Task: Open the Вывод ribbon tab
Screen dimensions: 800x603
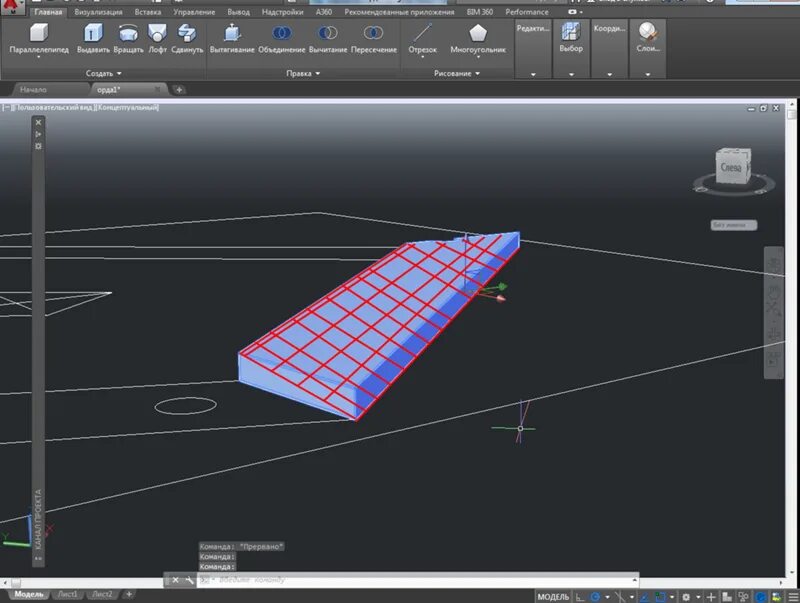Action: (x=238, y=12)
